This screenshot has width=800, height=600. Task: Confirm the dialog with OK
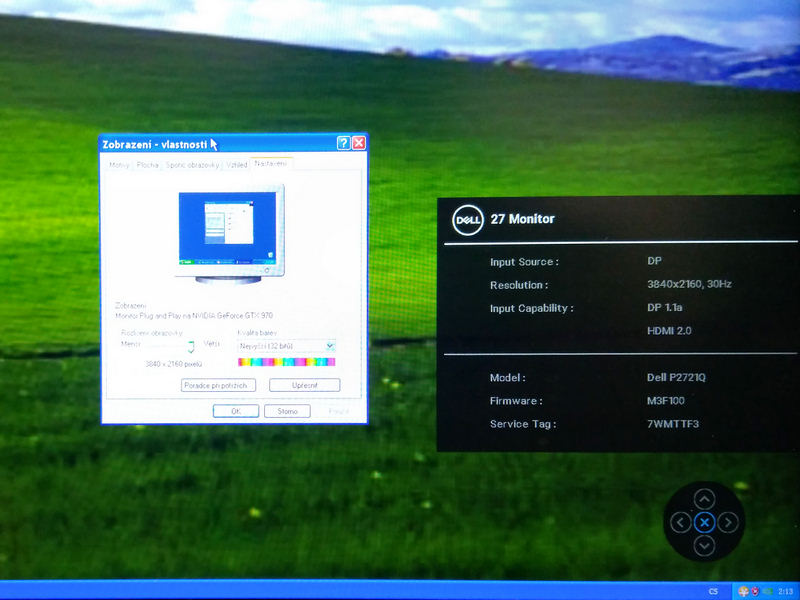(236, 411)
